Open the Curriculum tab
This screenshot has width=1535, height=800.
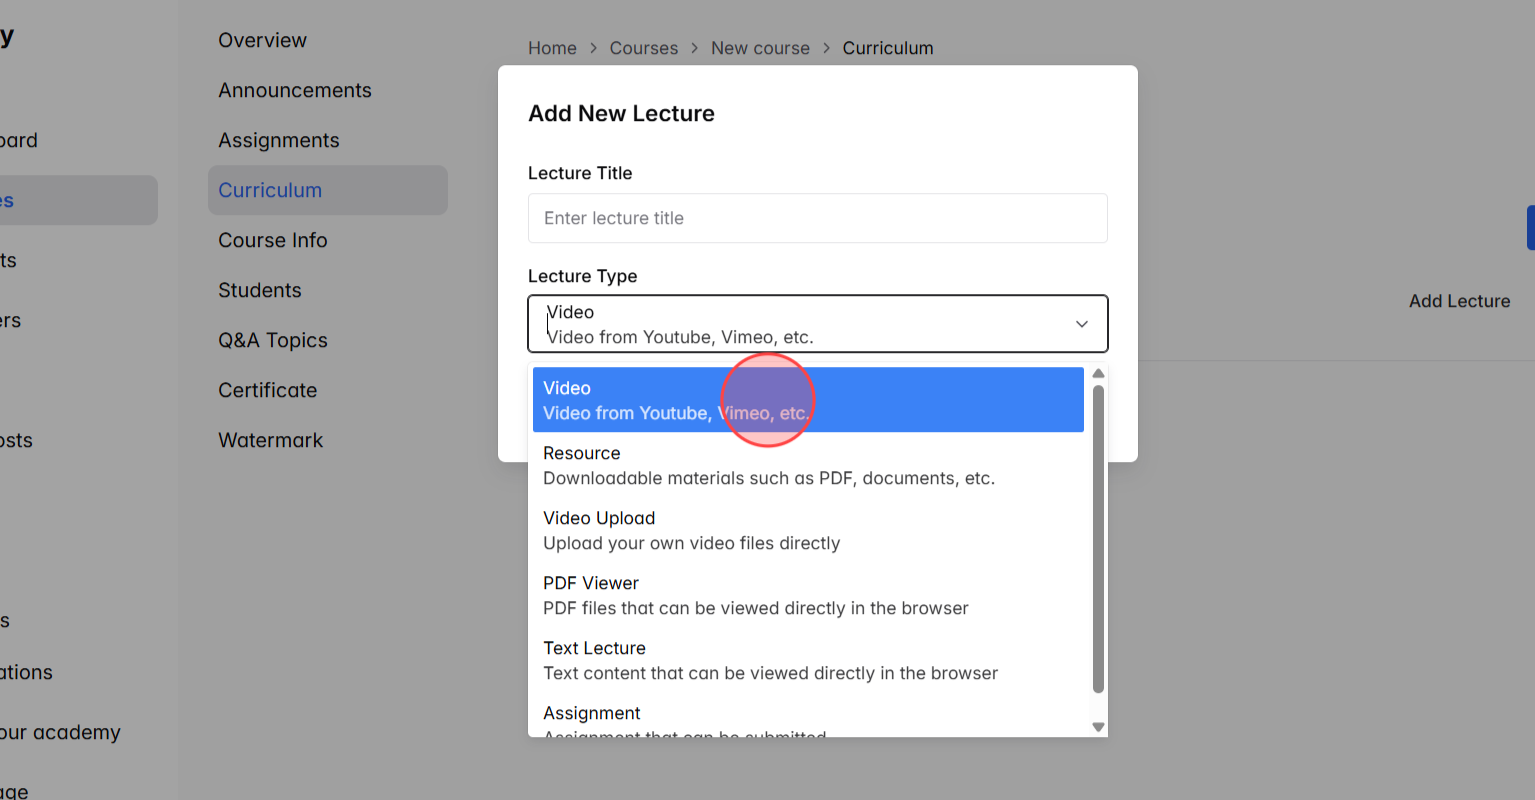[270, 190]
